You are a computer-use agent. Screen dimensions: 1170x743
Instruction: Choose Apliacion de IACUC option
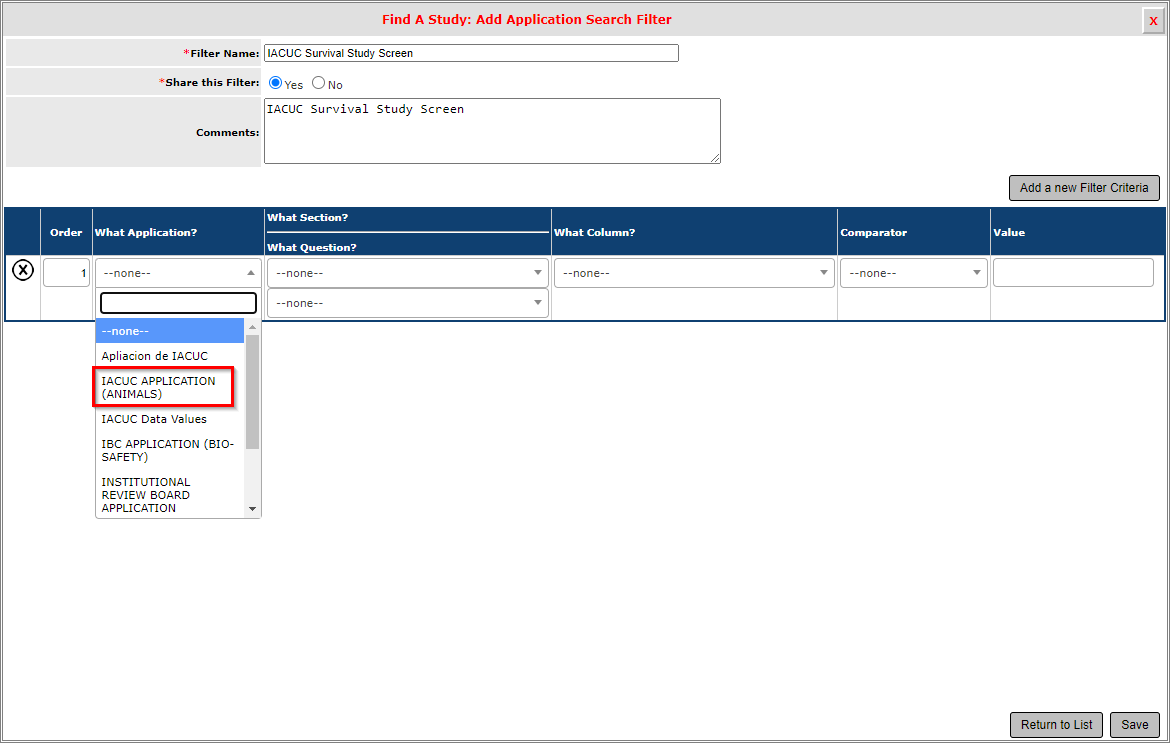(x=170, y=356)
